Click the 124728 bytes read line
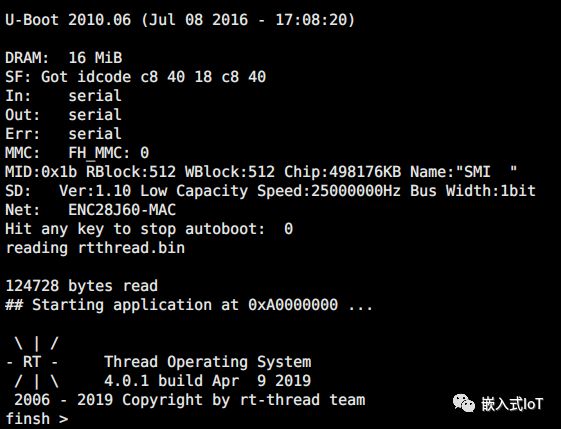Image resolution: width=561 pixels, height=429 pixels. [82, 286]
